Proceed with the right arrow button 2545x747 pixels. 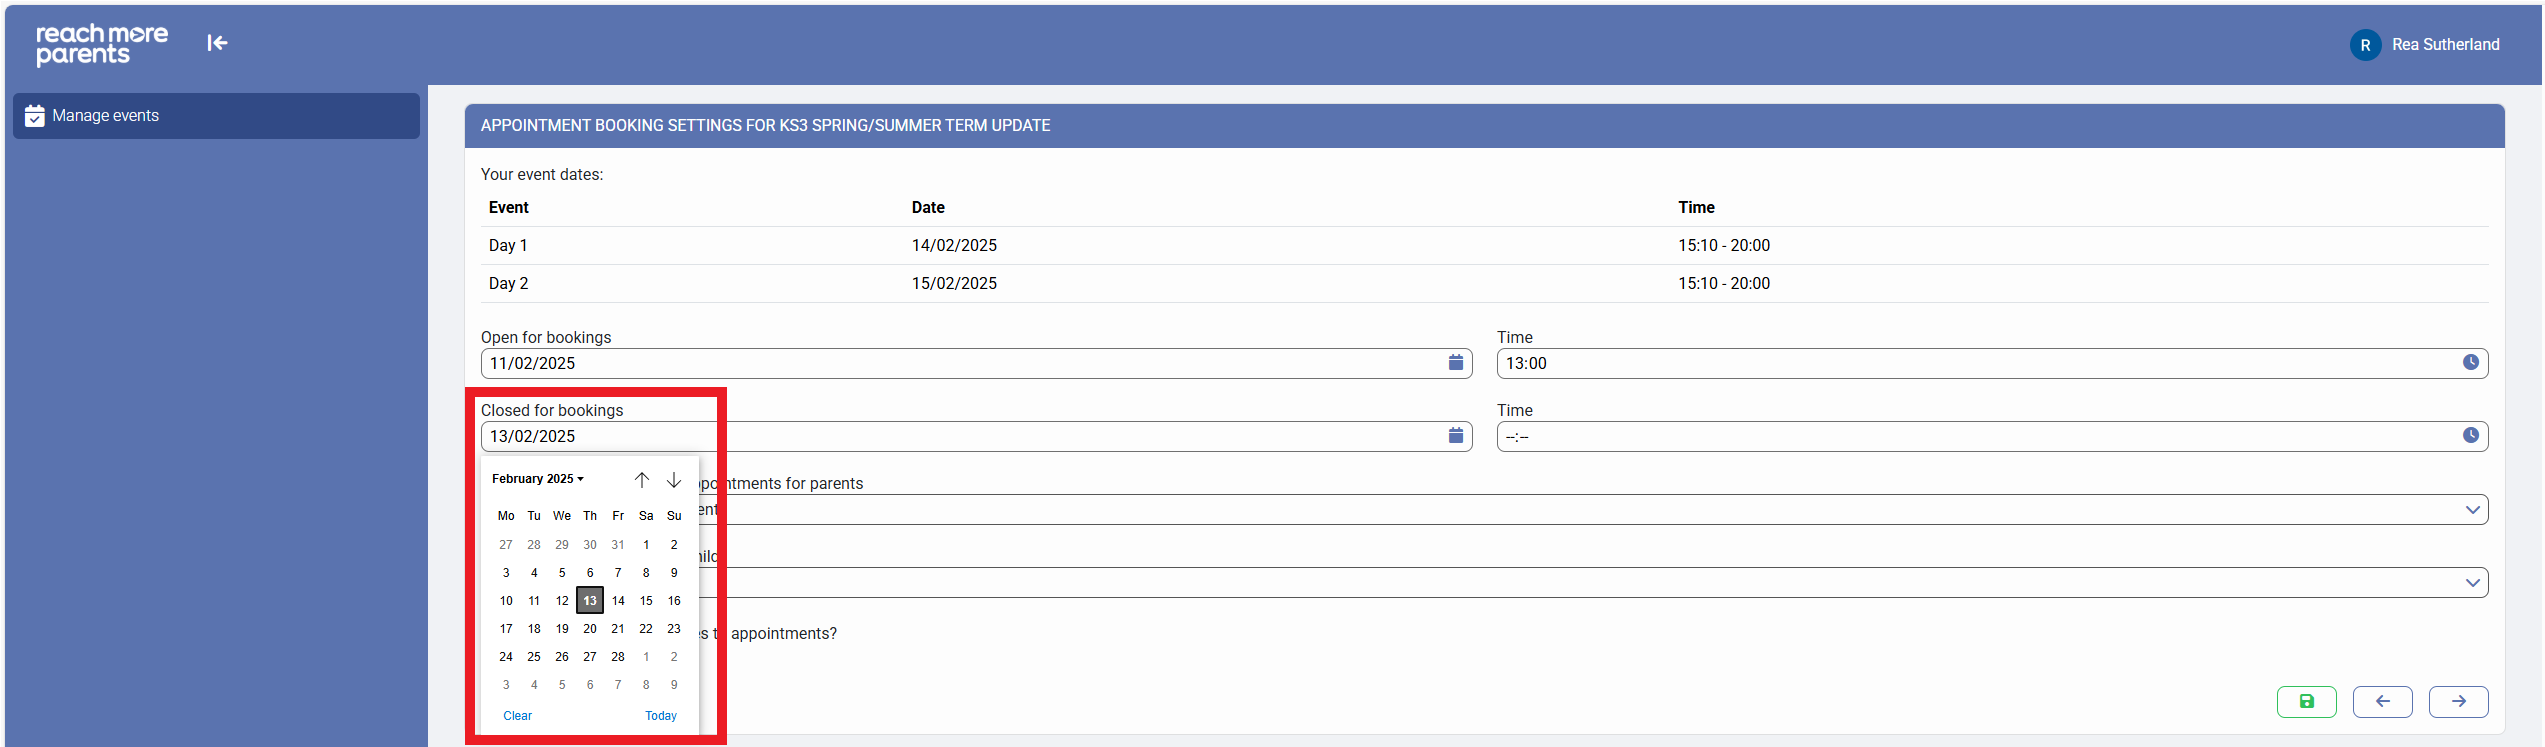[2458, 702]
